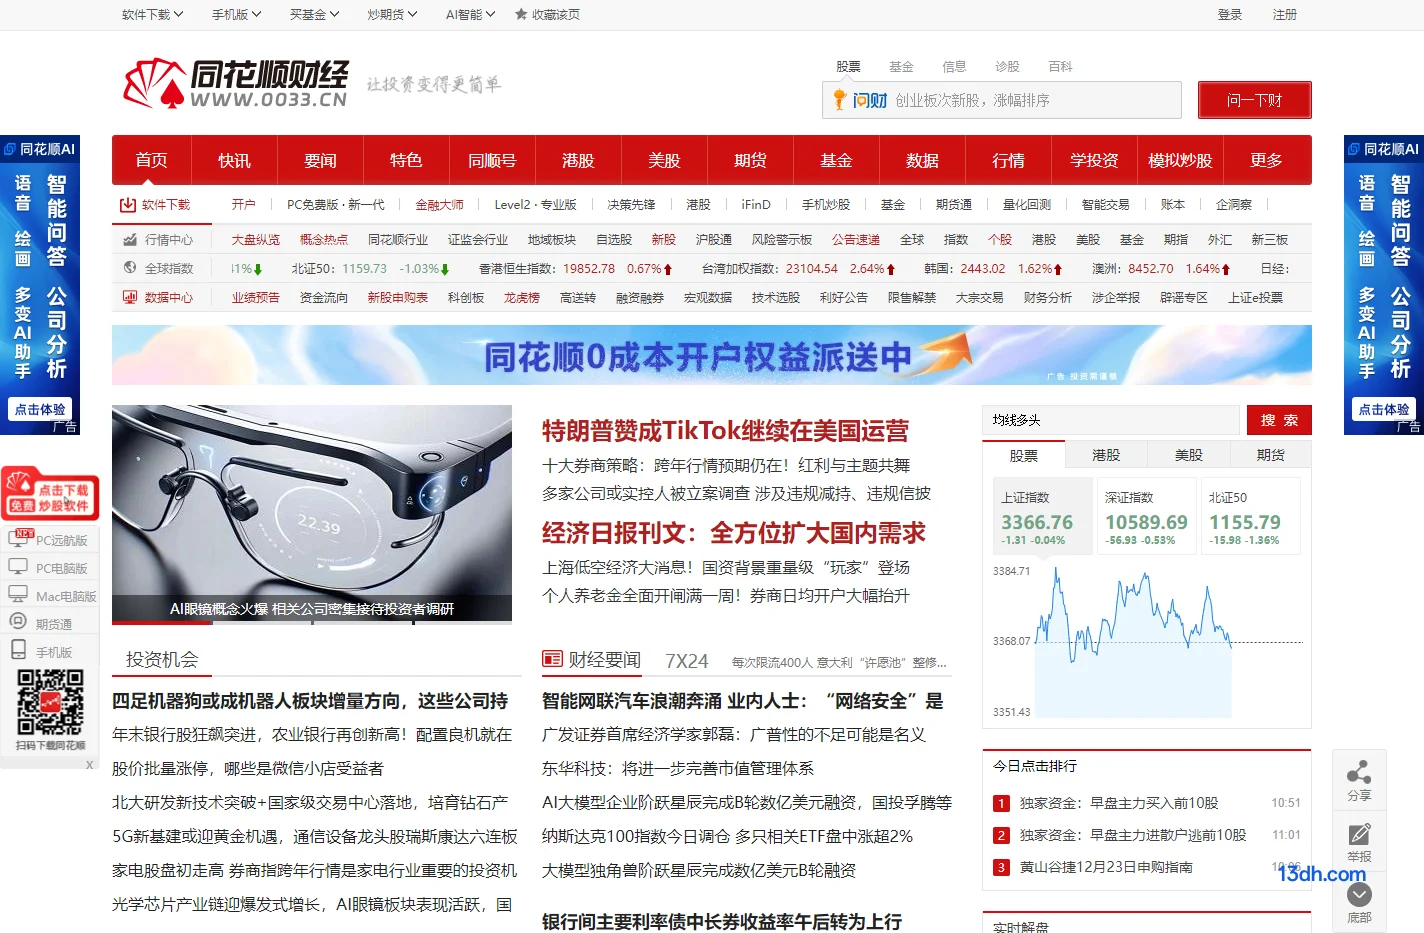The height and width of the screenshot is (933, 1424).
Task: Open headline 经济日报刊文：全方位扩大国内需求
Action: point(734,533)
